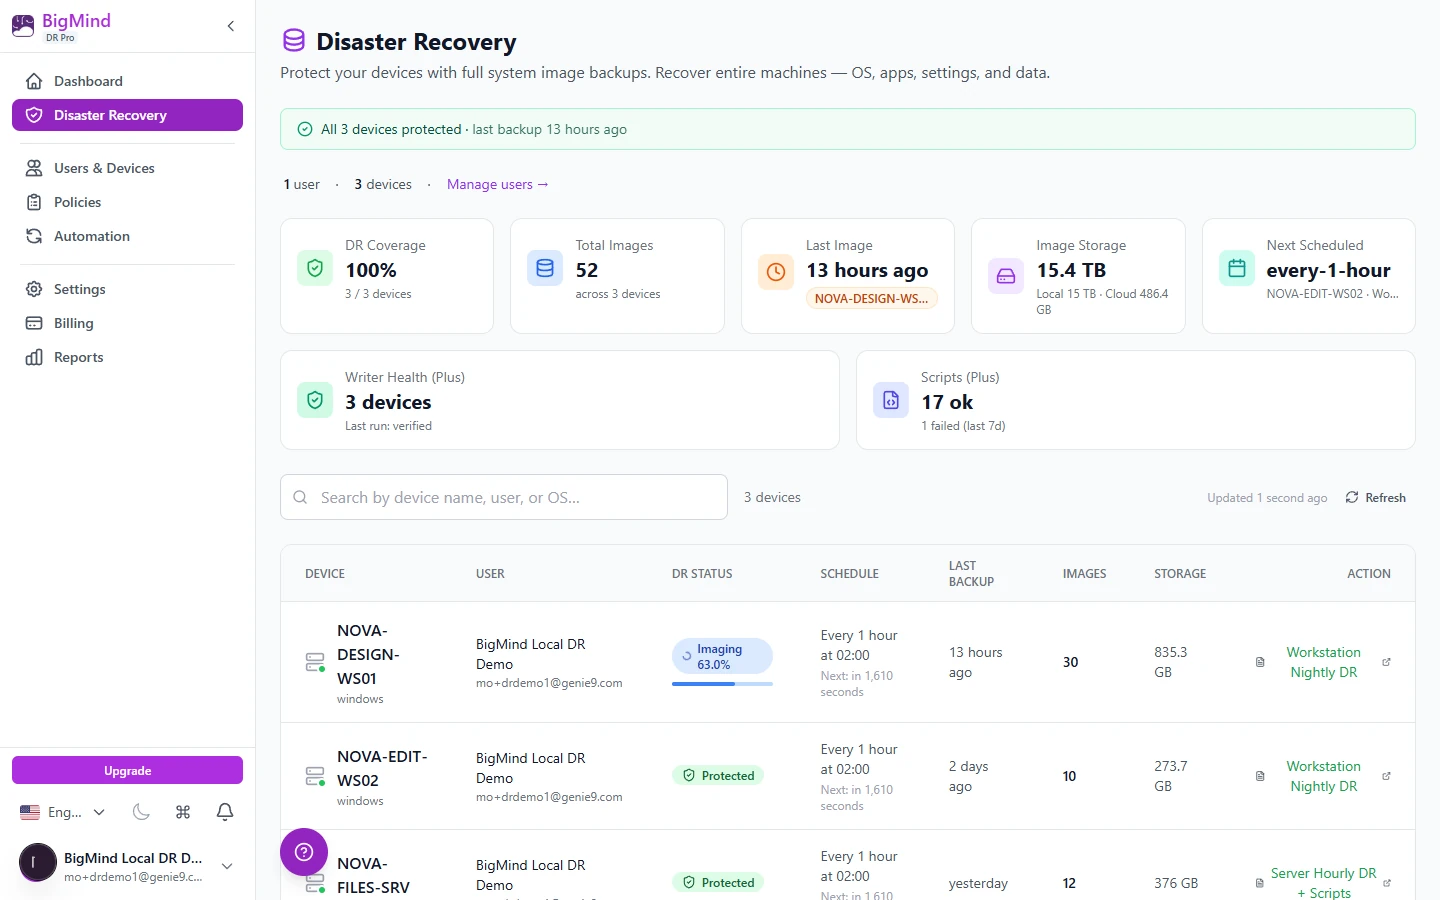The height and width of the screenshot is (900, 1440).
Task: Click the Last Image clock icon
Action: [x=776, y=271]
